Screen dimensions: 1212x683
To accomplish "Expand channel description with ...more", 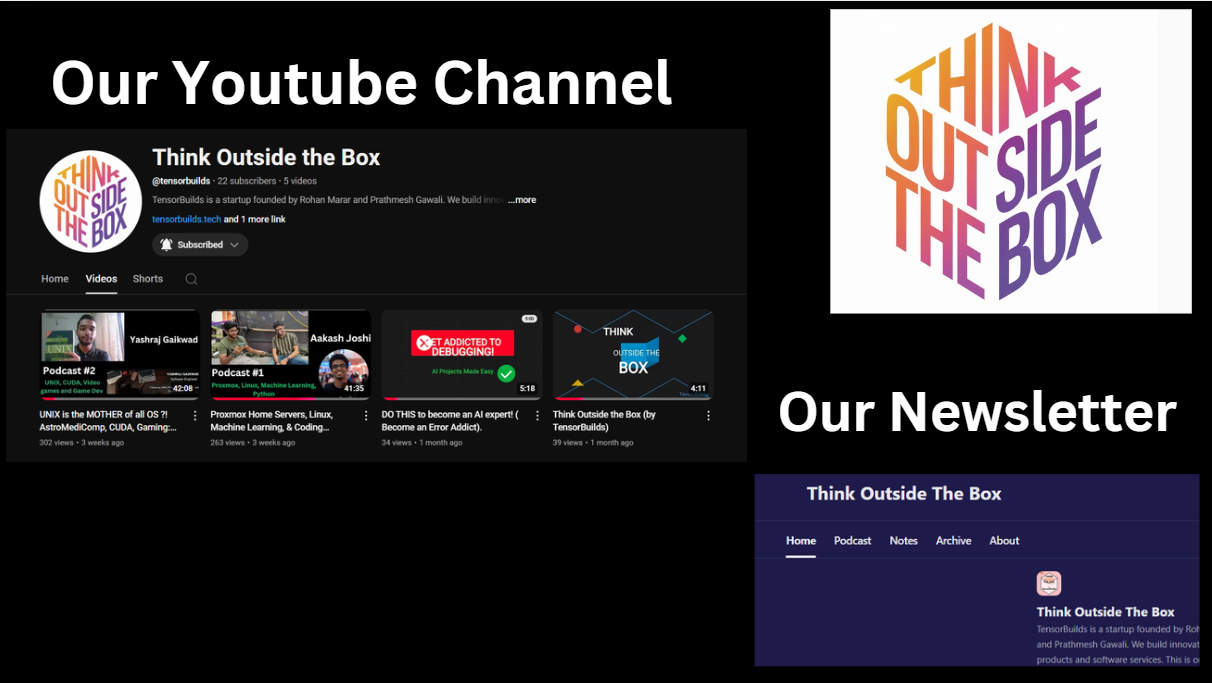I will pos(521,200).
